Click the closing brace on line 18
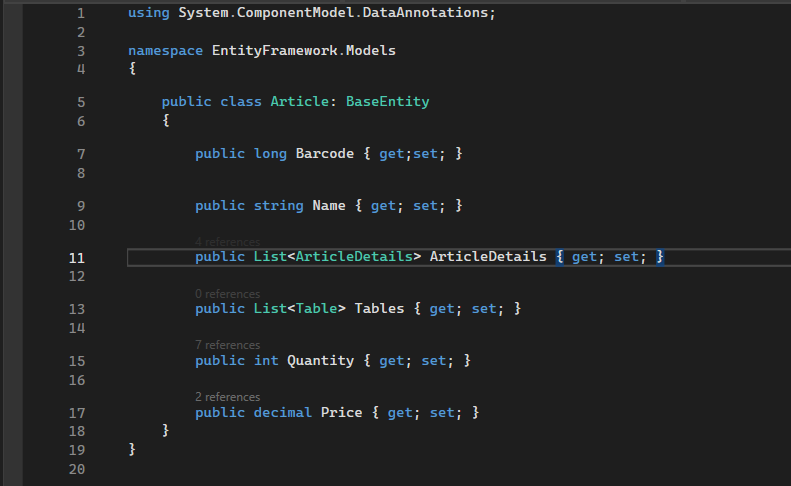This screenshot has height=486, width=791. (x=165, y=430)
